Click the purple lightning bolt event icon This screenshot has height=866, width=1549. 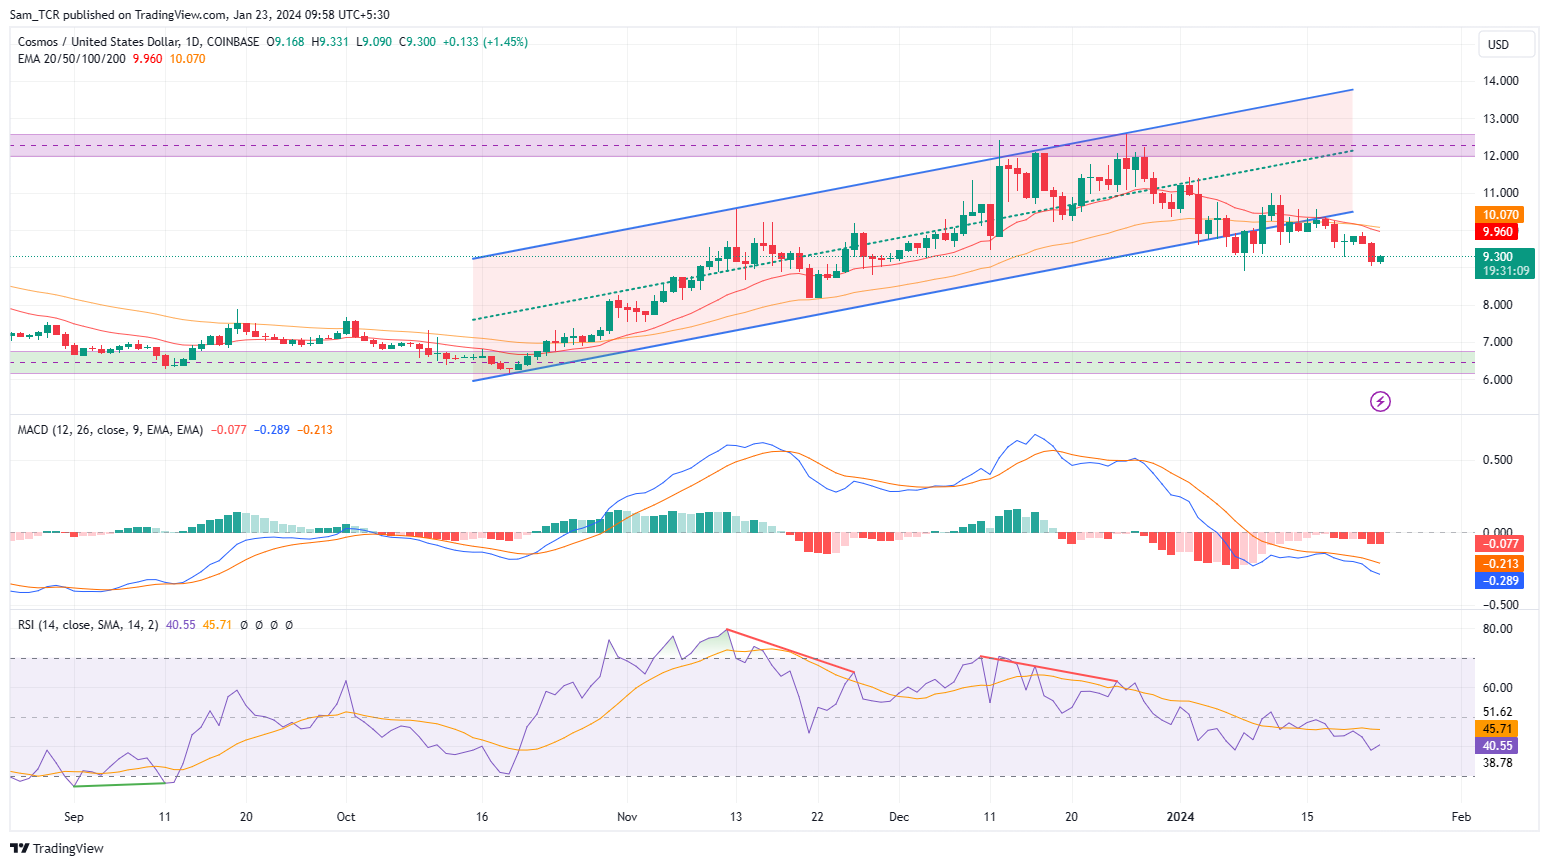(x=1380, y=402)
